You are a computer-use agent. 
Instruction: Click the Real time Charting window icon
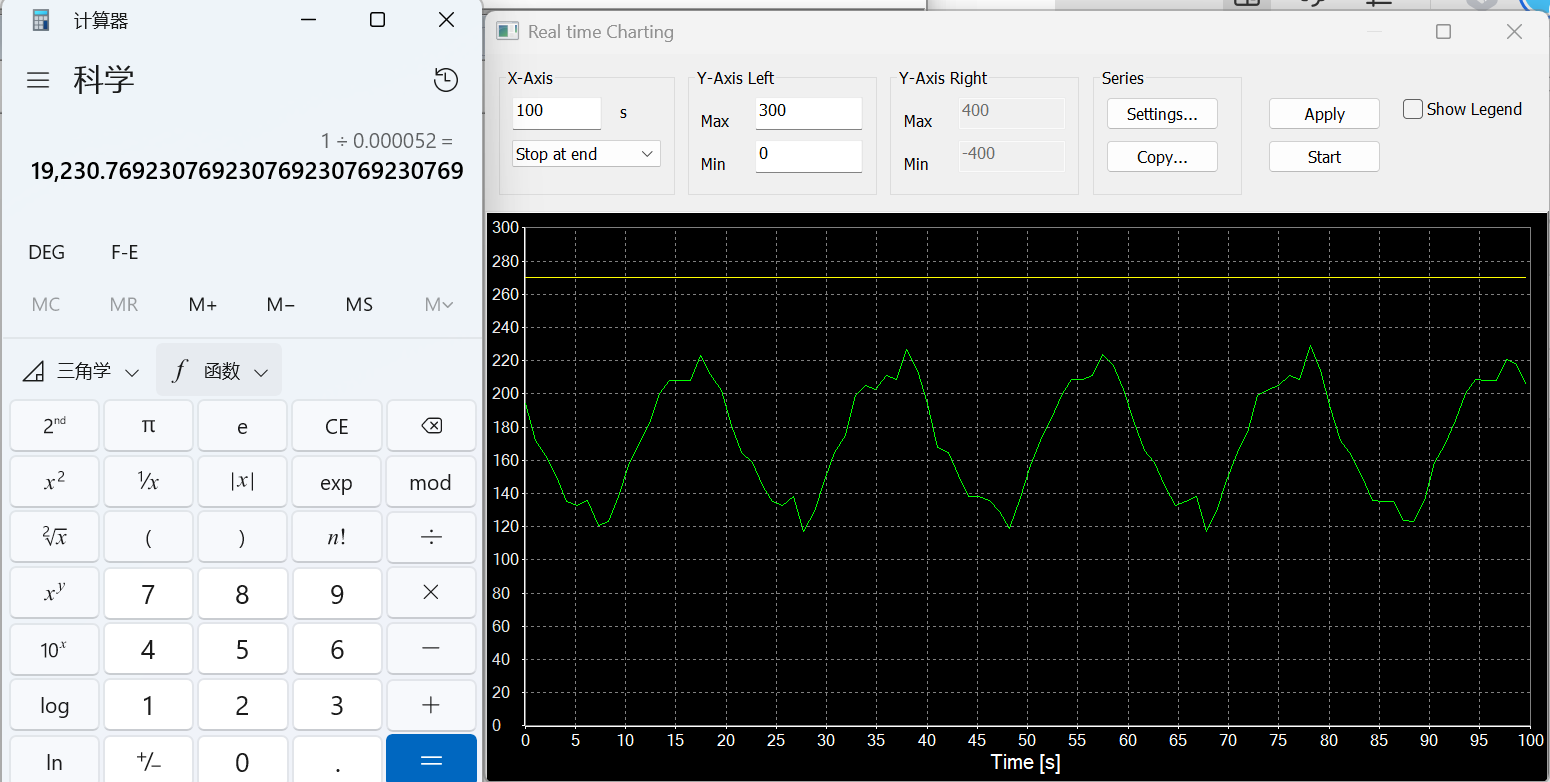click(x=508, y=31)
